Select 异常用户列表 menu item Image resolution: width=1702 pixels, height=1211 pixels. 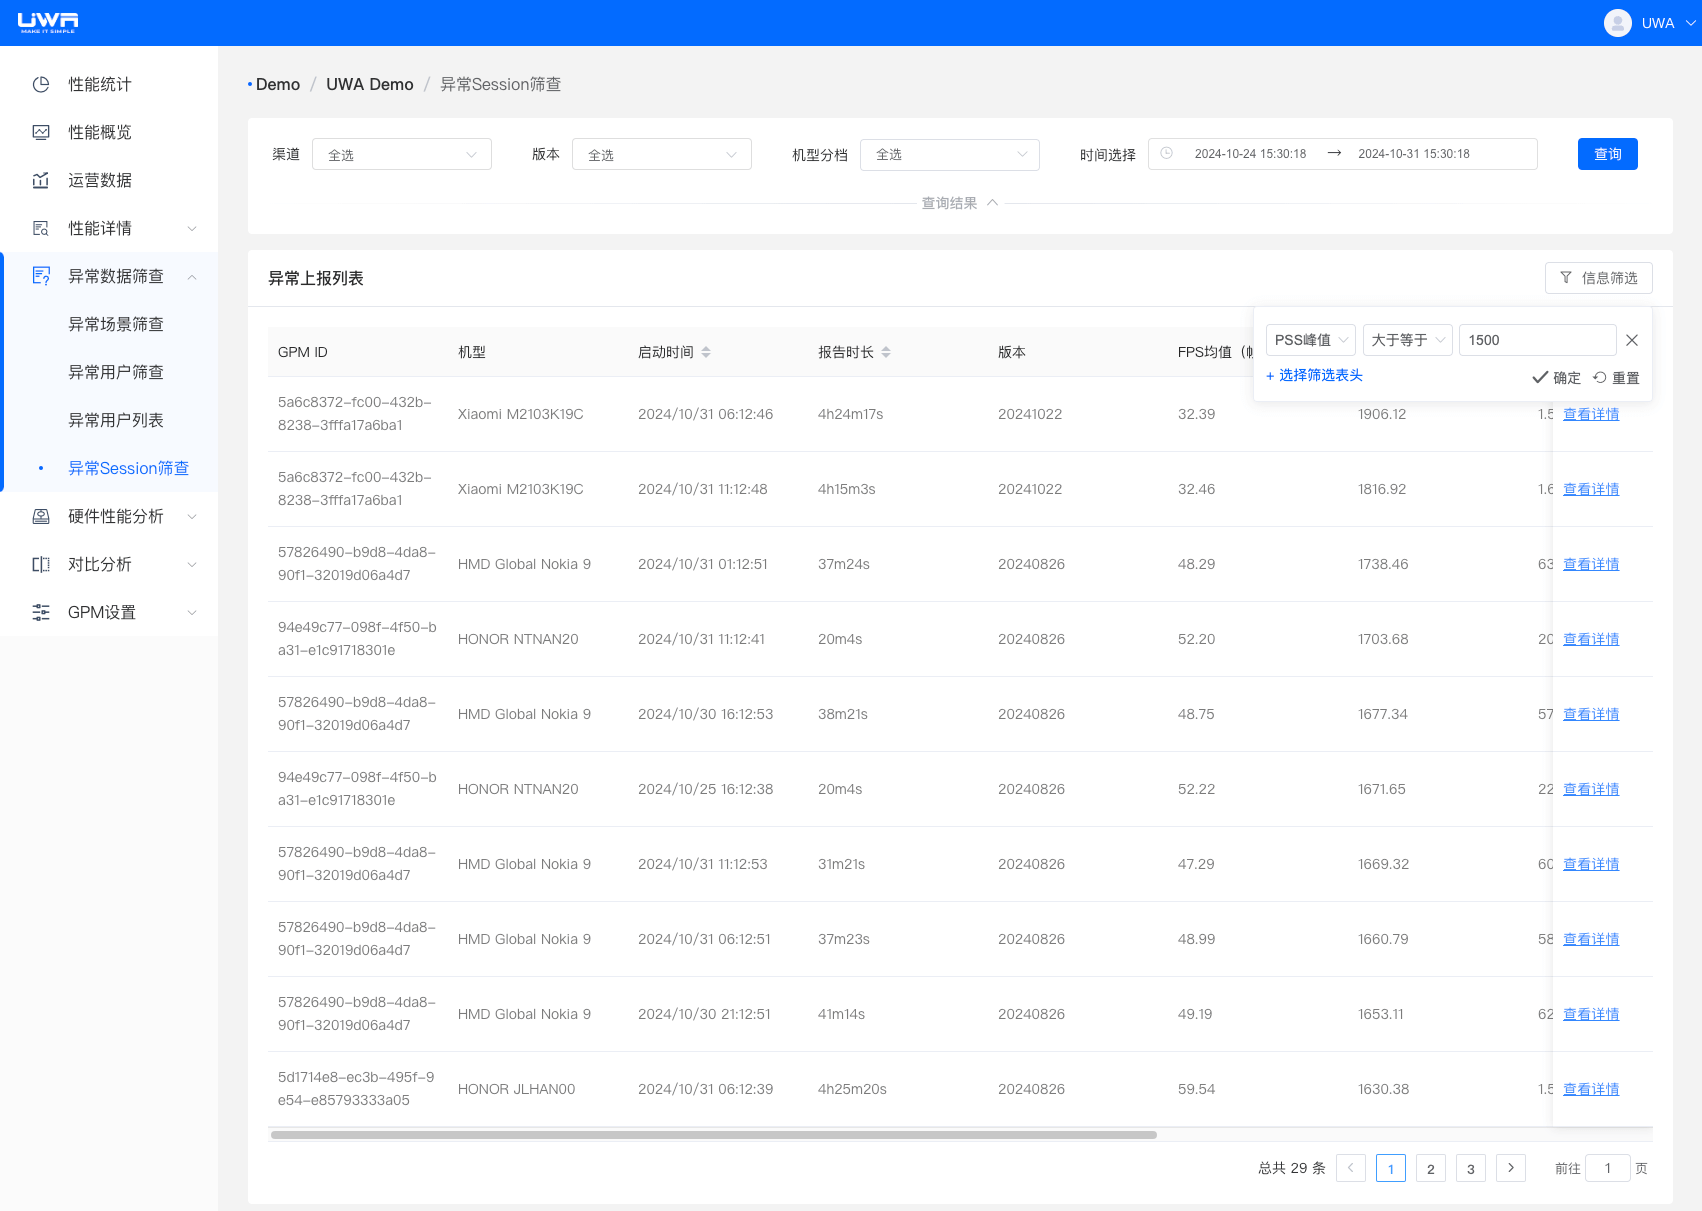coord(116,420)
